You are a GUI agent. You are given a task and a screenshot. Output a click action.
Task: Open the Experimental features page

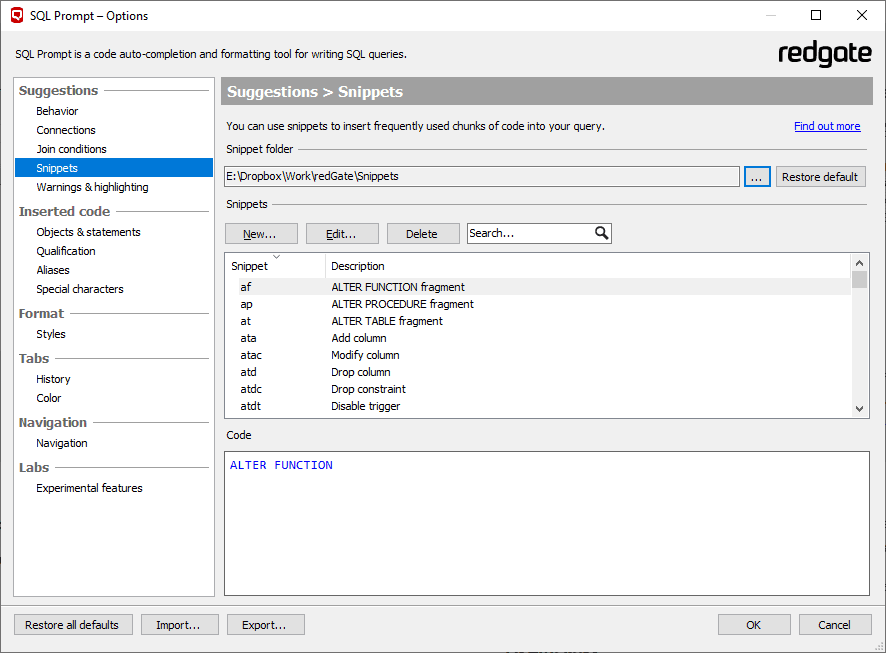pos(89,488)
